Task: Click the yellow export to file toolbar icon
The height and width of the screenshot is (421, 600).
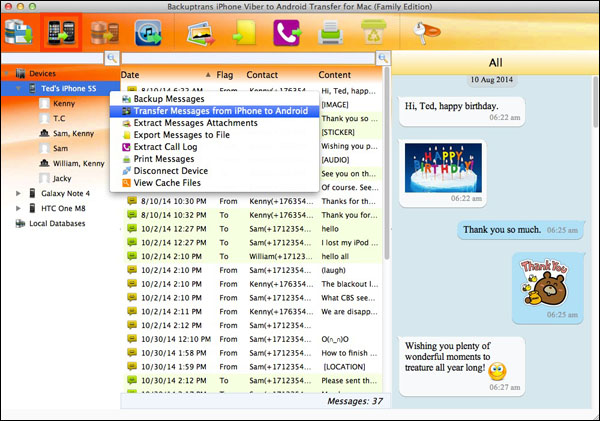Action: (x=244, y=33)
